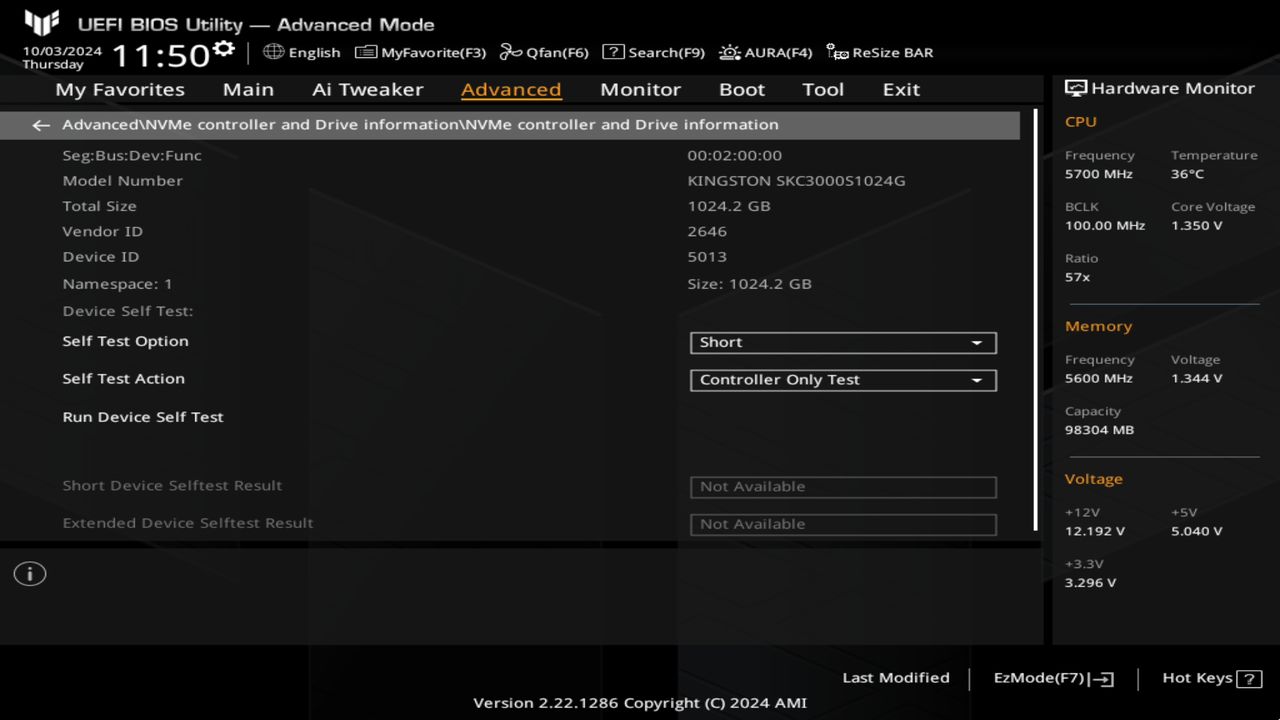Click the breadcrumb path text
This screenshot has height=720, width=1280.
pyautogui.click(x=420, y=125)
